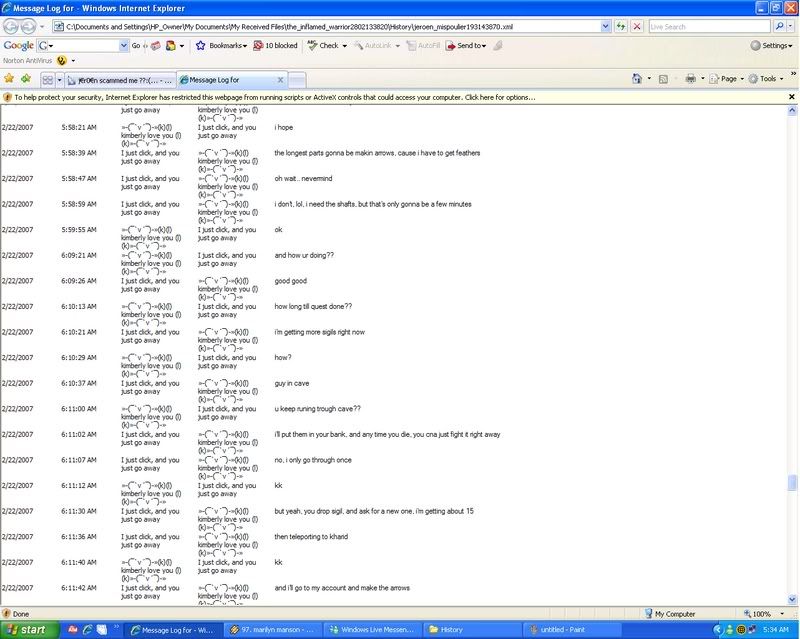Click the Go button in Google toolbar
Image resolution: width=800 pixels, height=639 pixels.
pos(136,45)
